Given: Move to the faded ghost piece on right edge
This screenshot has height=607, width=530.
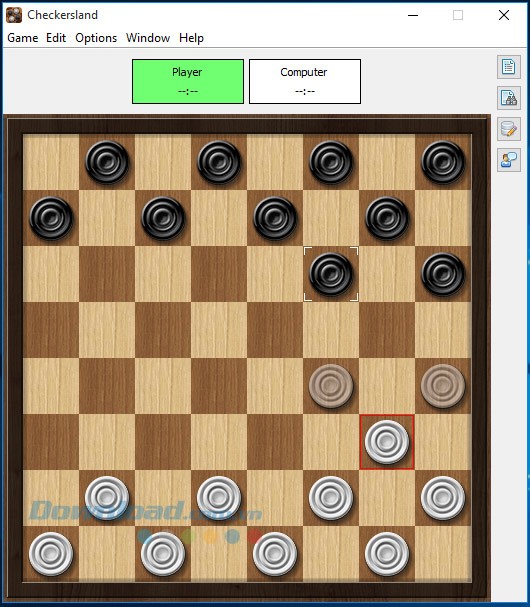Looking at the screenshot, I should coord(443,386).
